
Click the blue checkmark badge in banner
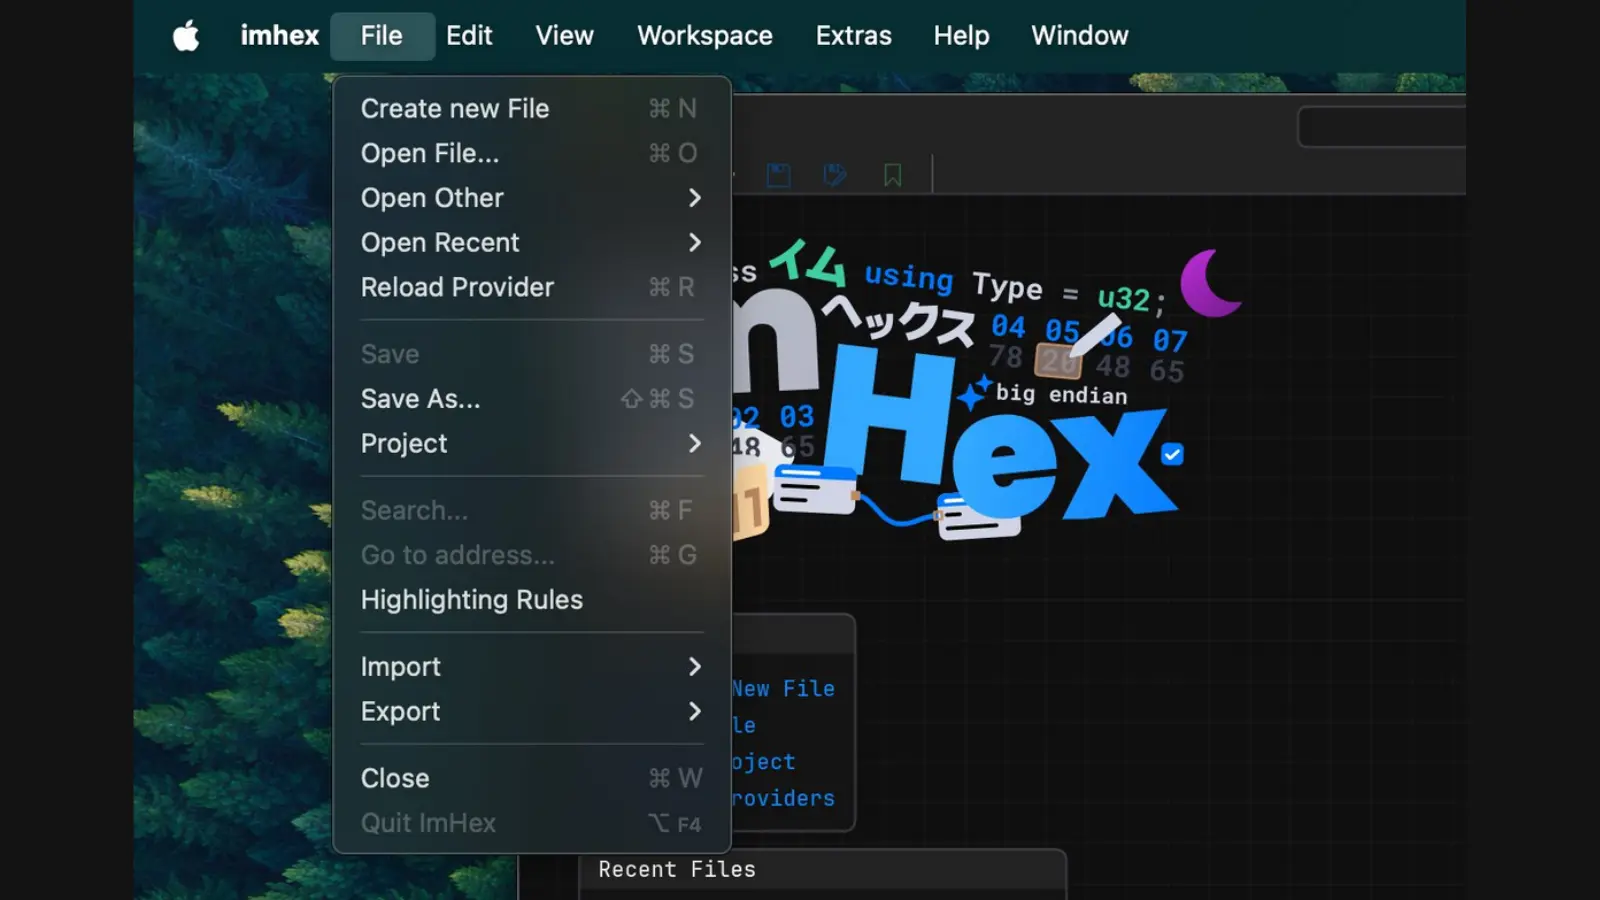click(x=1172, y=455)
